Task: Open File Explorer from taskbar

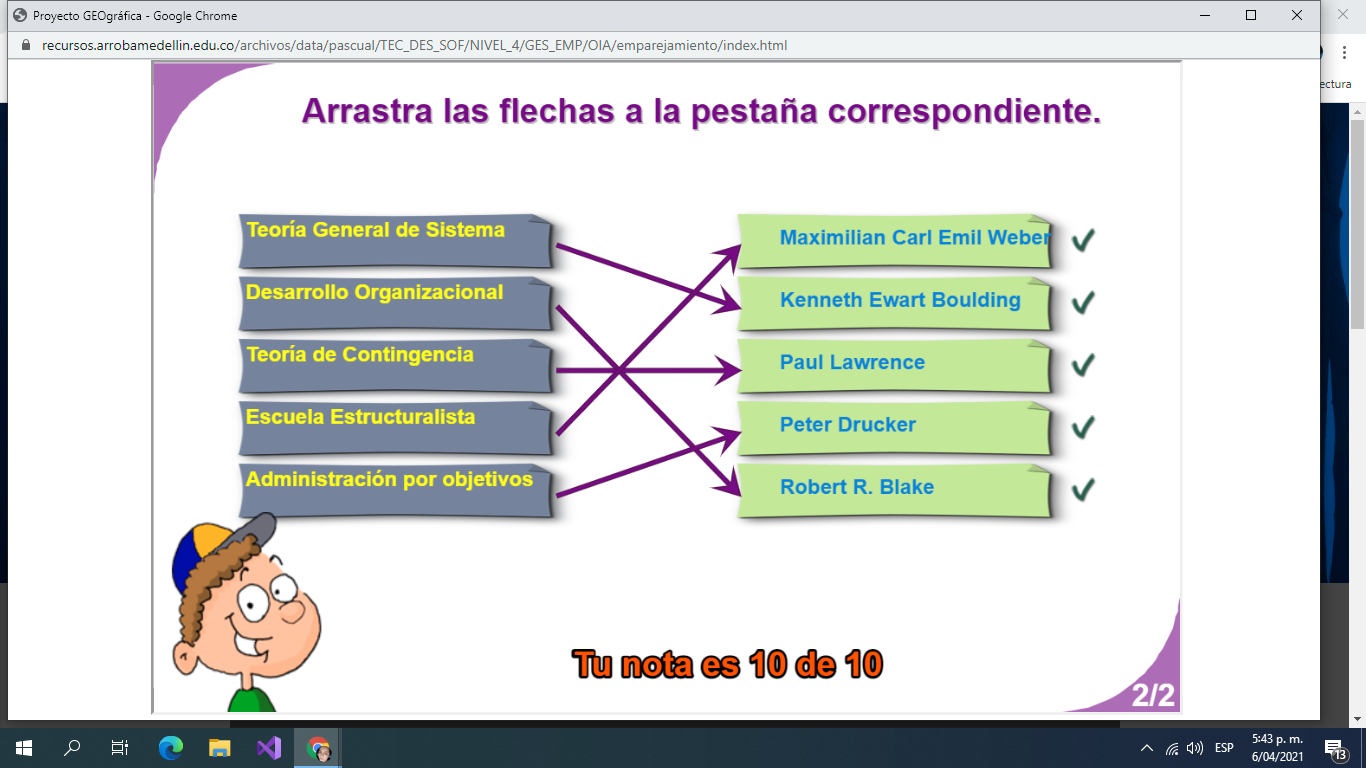Action: [x=219, y=747]
